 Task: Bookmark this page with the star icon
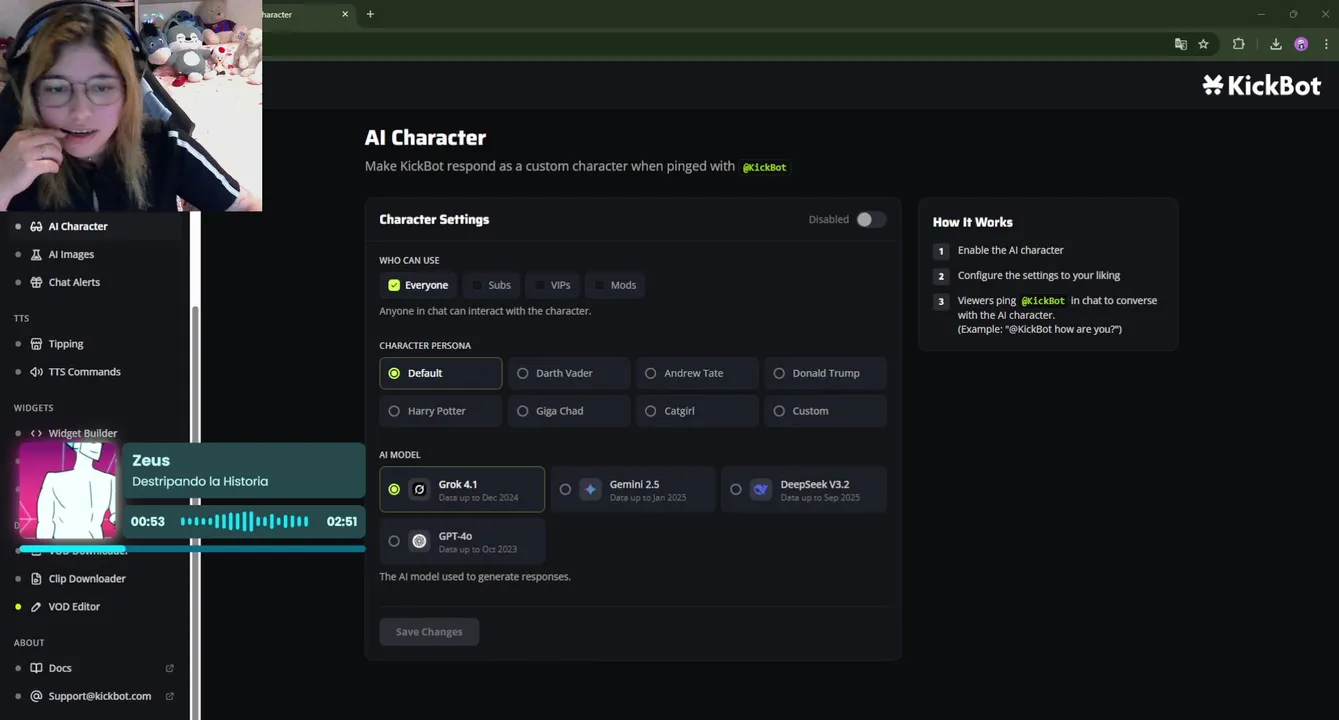click(1204, 44)
